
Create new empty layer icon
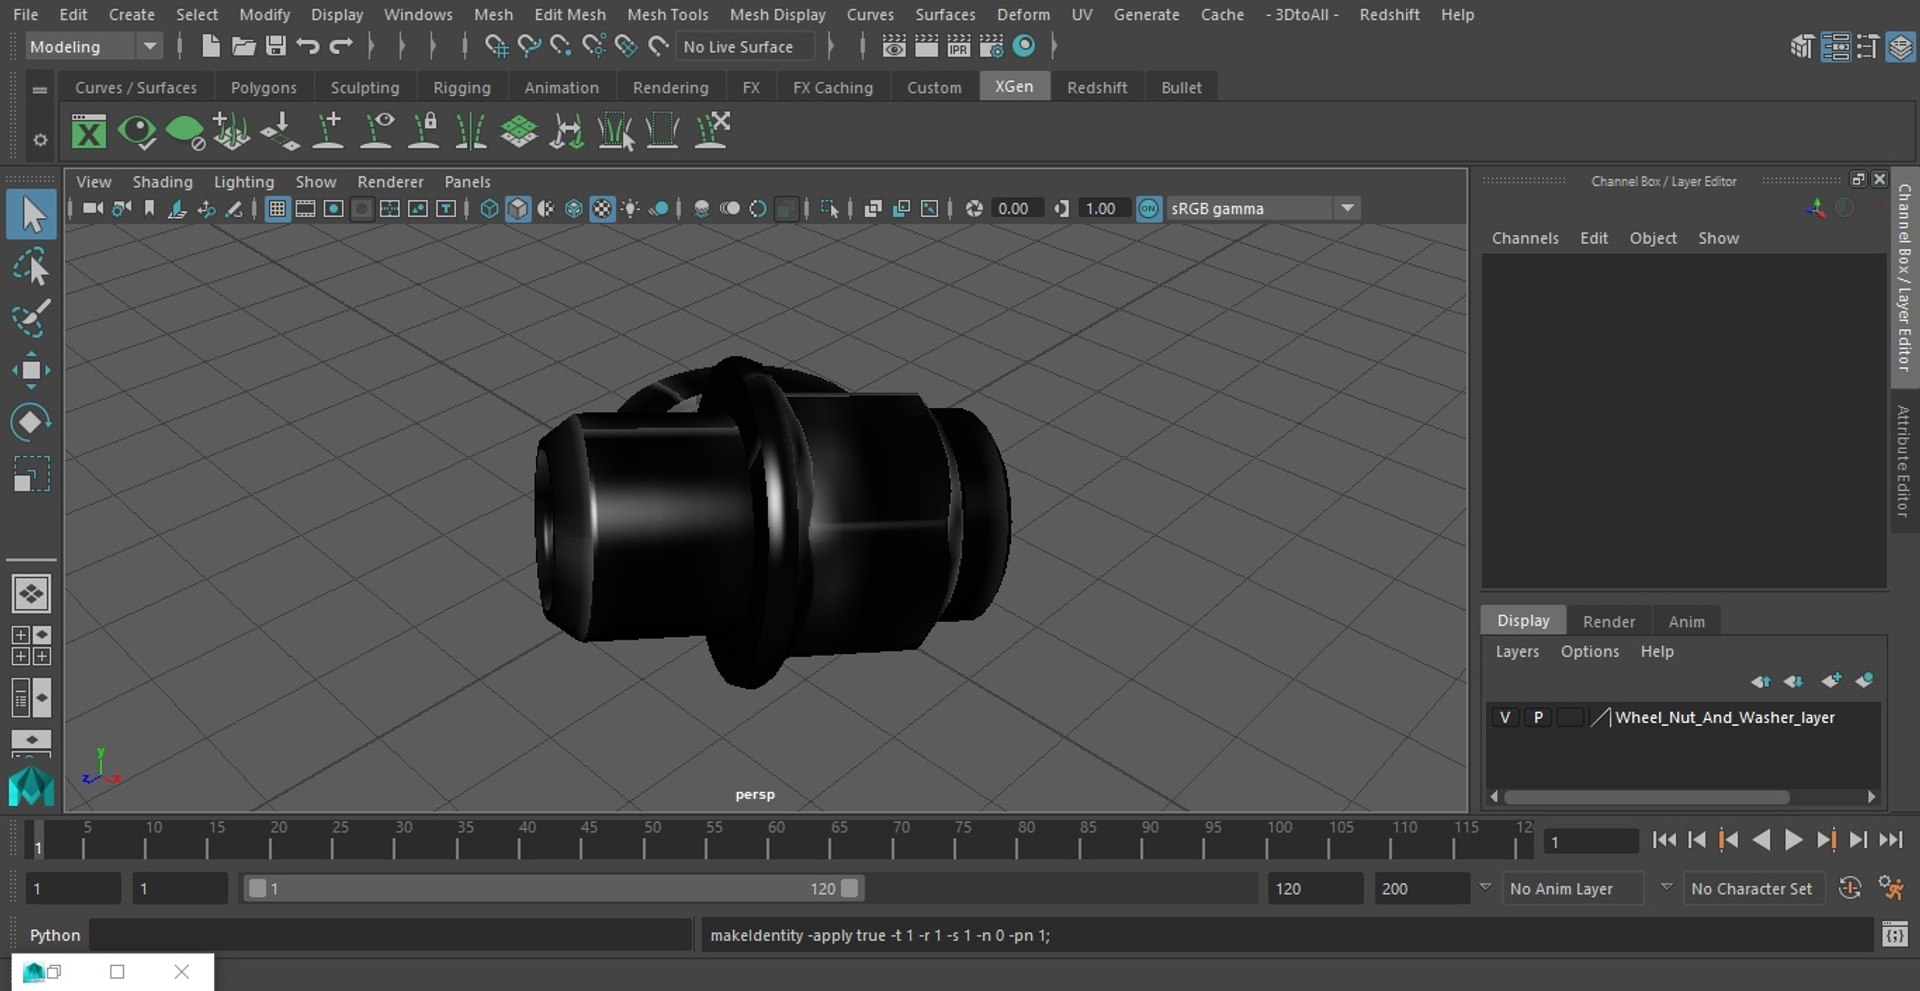pos(1831,681)
